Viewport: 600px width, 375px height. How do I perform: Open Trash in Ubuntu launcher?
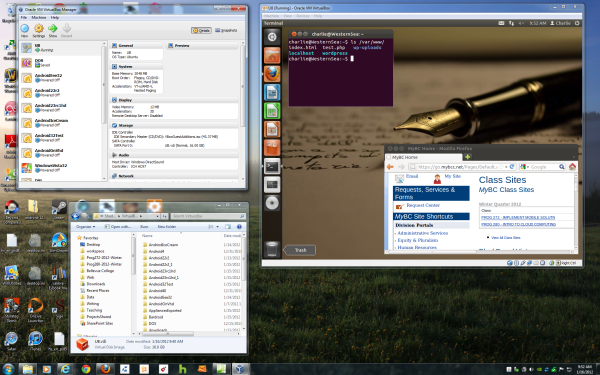tap(272, 249)
